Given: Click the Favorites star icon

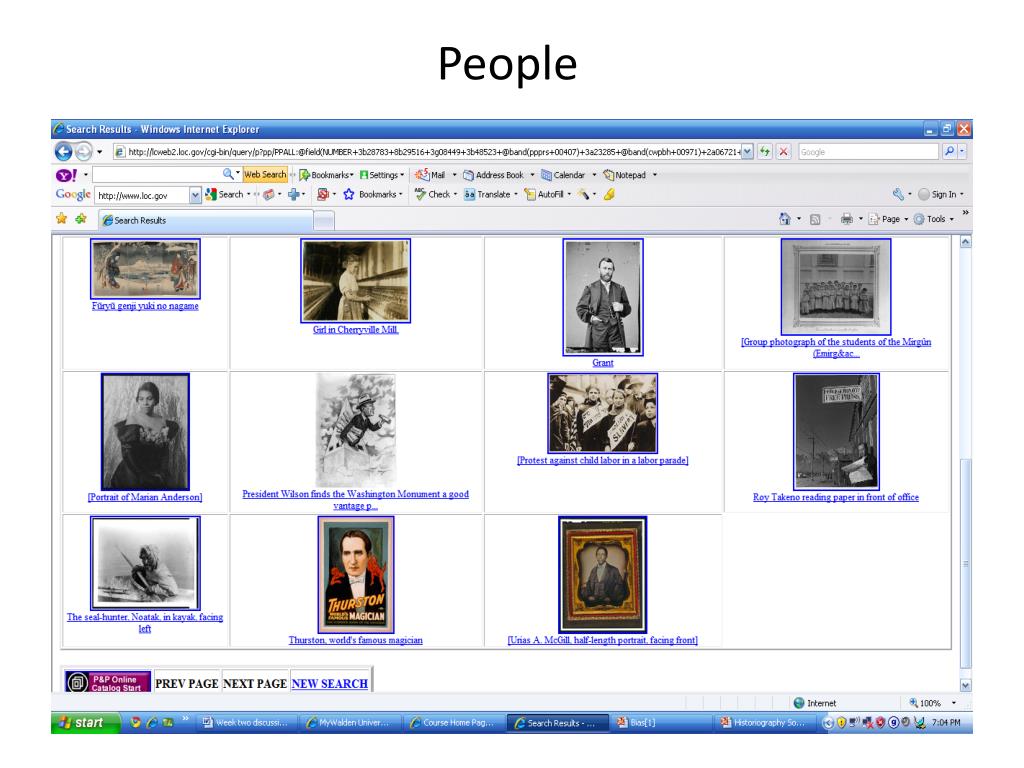Looking at the screenshot, I should pyautogui.click(x=61, y=219).
